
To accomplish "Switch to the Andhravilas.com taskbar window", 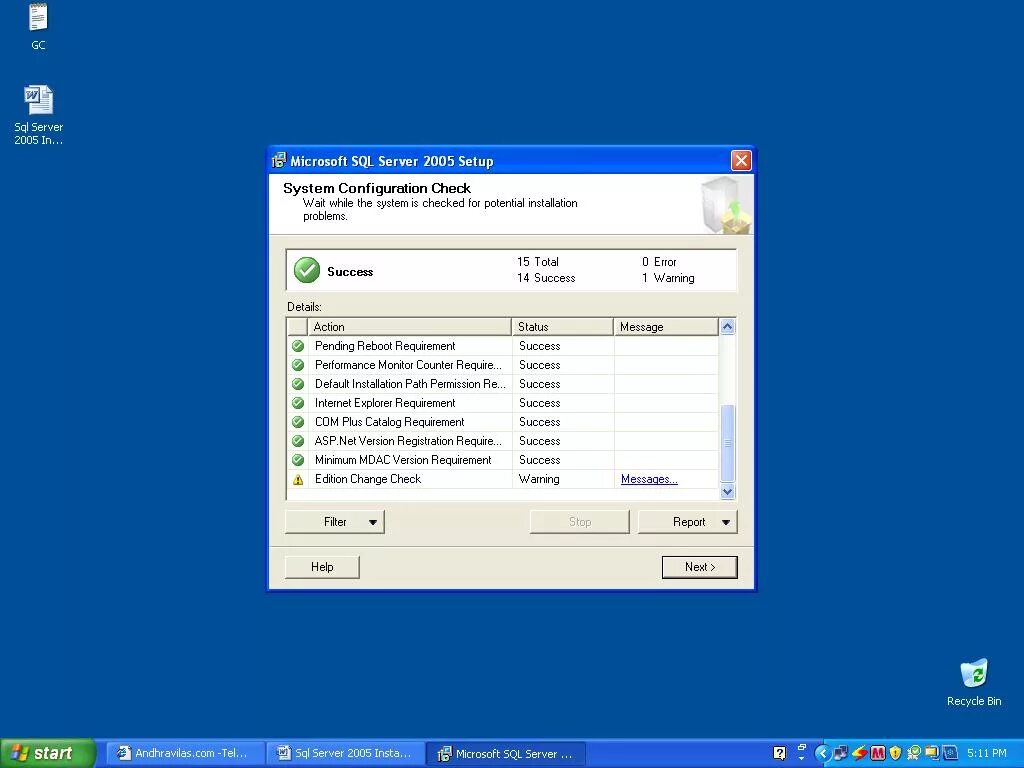I will (x=184, y=753).
